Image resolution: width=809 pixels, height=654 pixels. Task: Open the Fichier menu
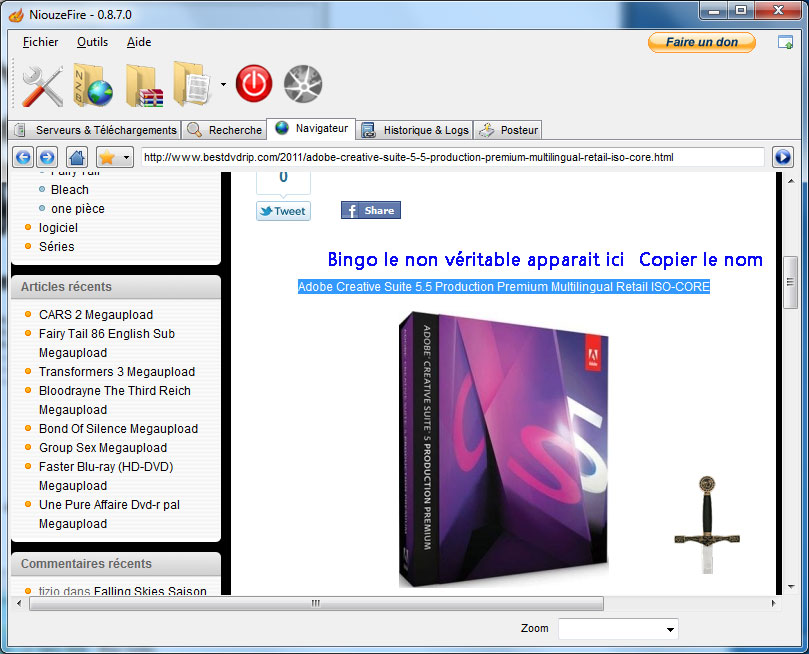tap(40, 42)
